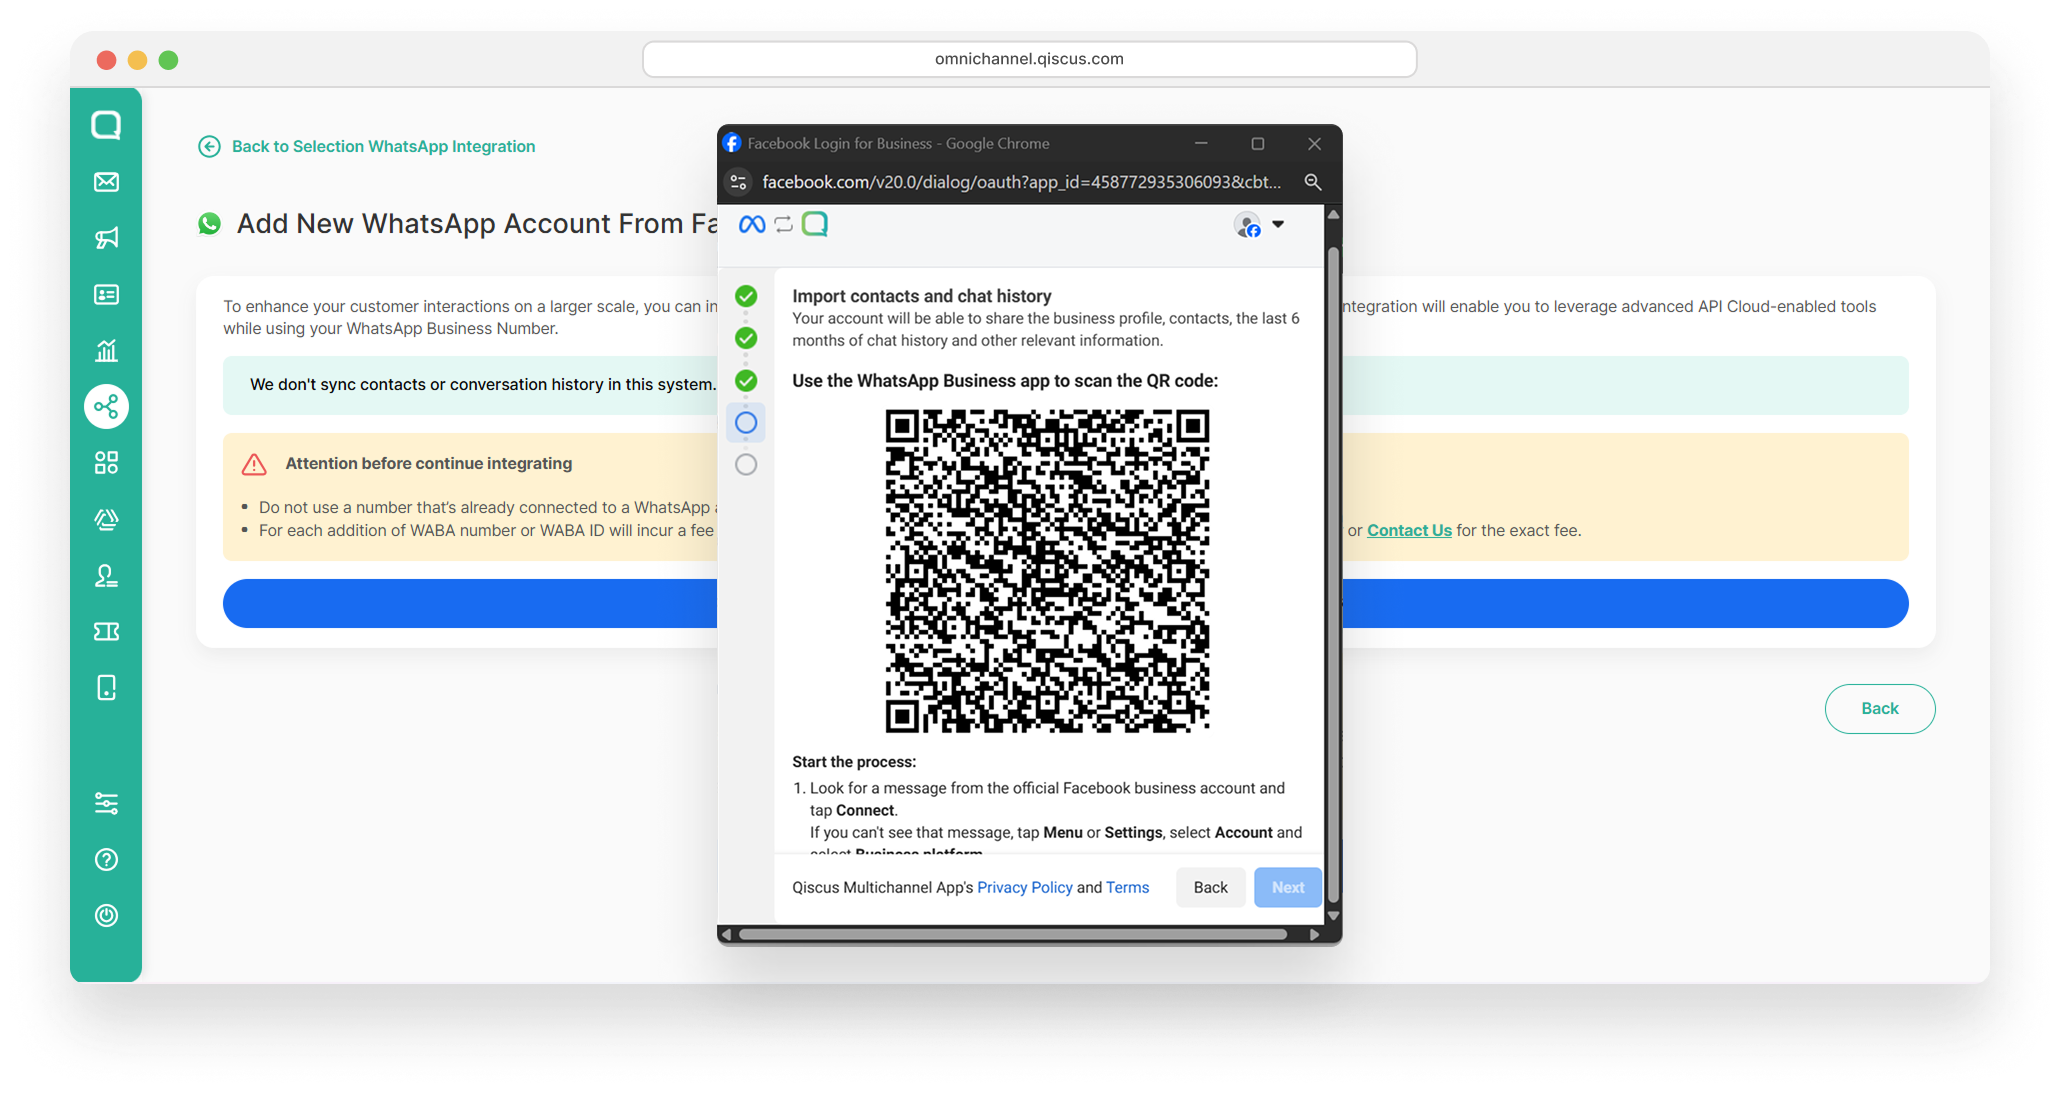2060x1093 pixels.
Task: Open the Privacy Policy link
Action: (1024, 887)
